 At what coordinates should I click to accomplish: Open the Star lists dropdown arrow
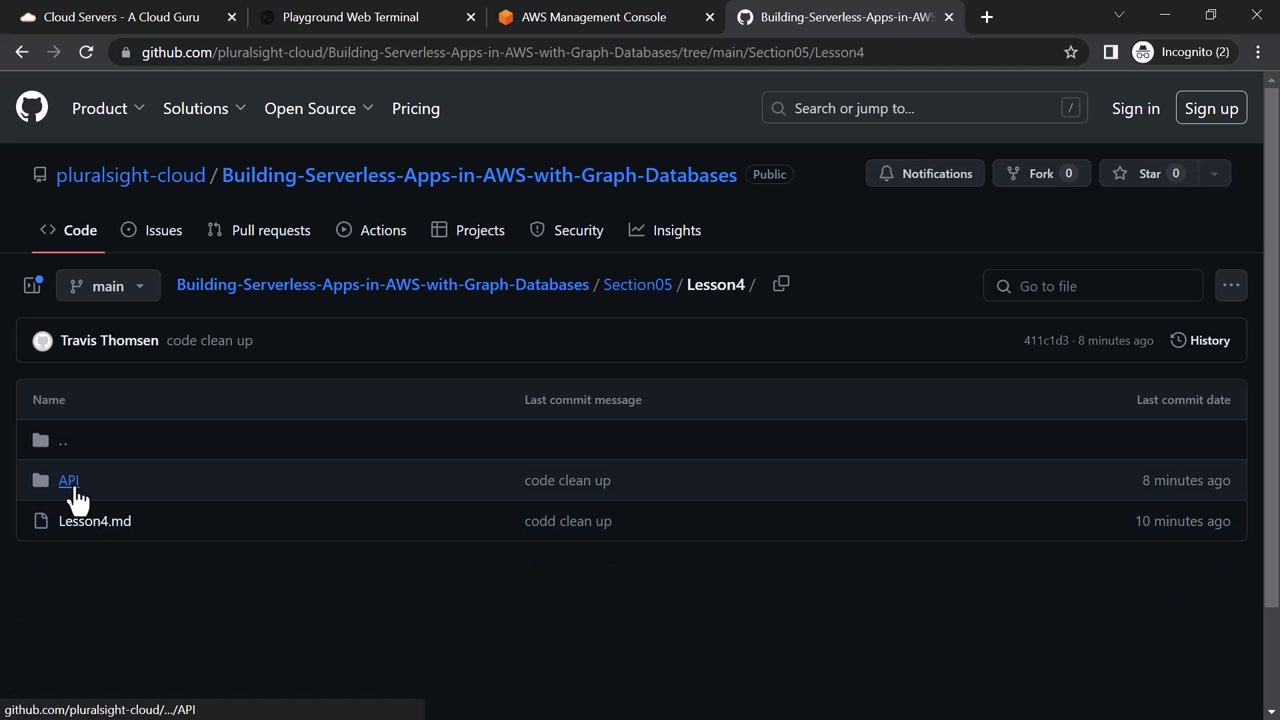pyautogui.click(x=1214, y=174)
